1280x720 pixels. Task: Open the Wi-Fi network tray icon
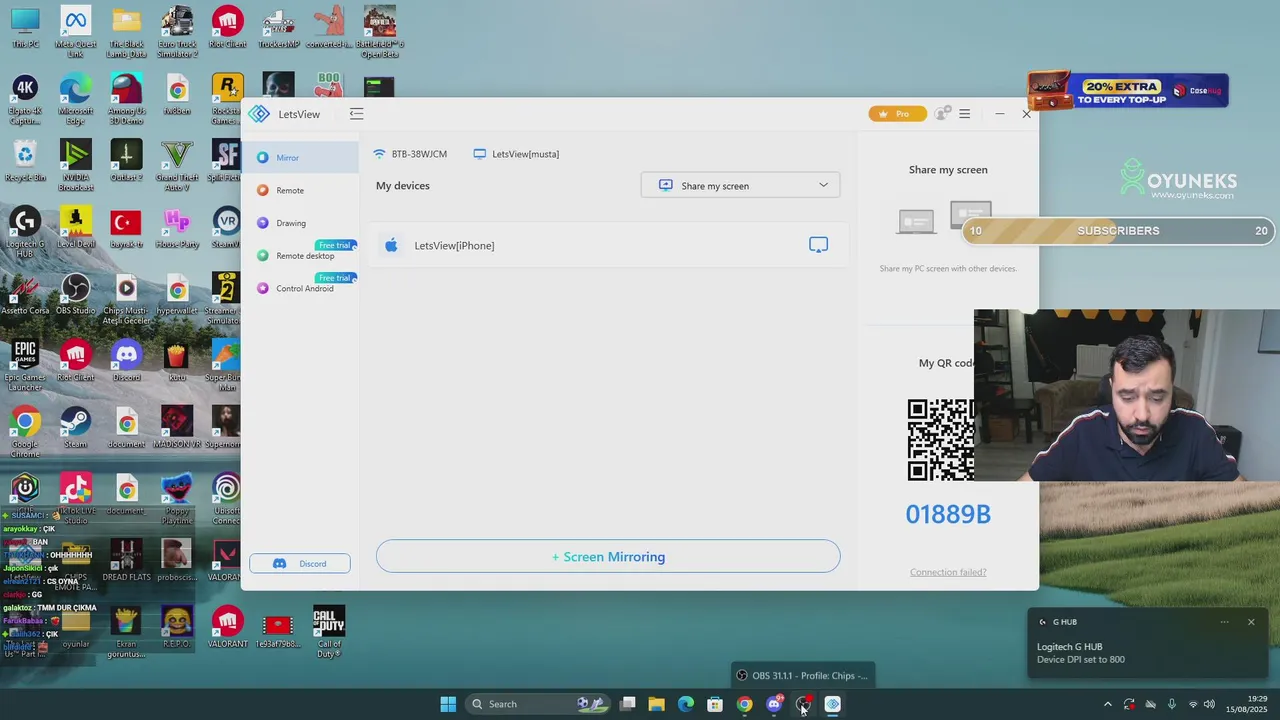(x=1192, y=704)
